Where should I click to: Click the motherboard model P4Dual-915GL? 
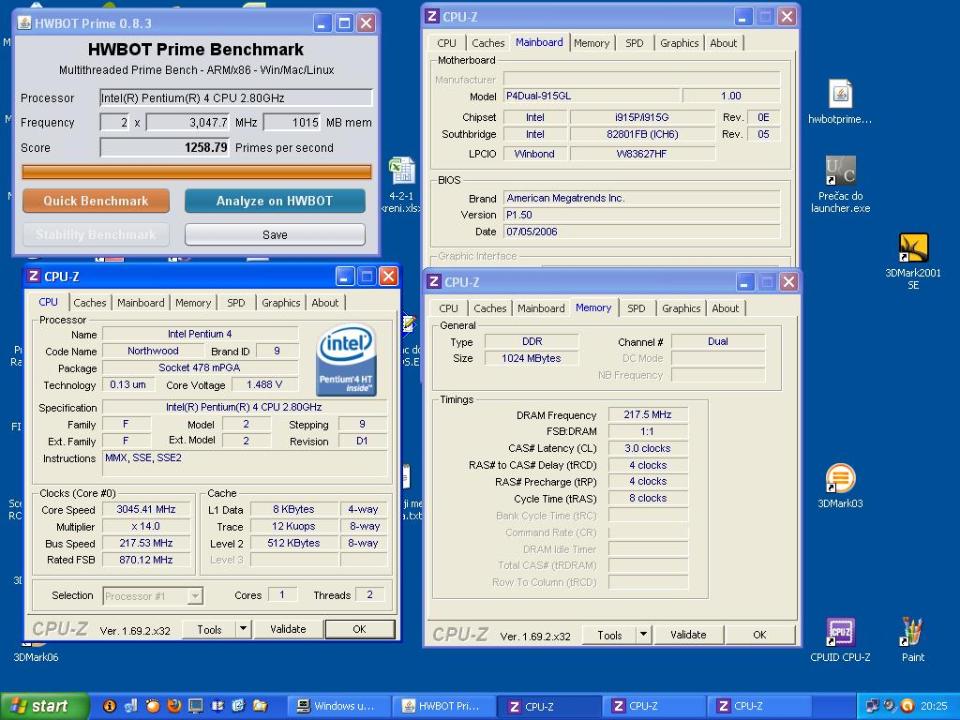pos(591,96)
